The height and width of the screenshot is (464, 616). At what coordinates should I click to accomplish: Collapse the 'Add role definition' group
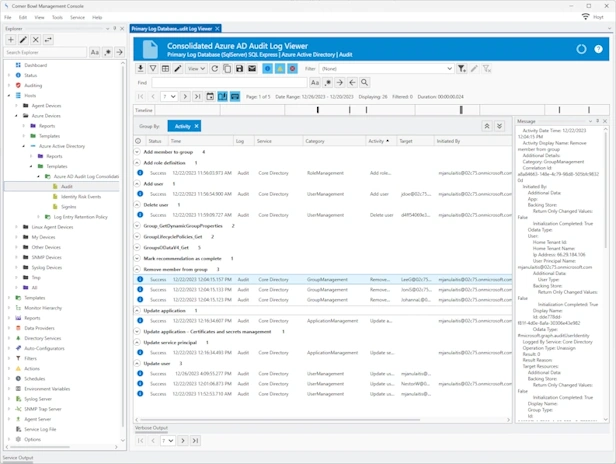pos(137,162)
